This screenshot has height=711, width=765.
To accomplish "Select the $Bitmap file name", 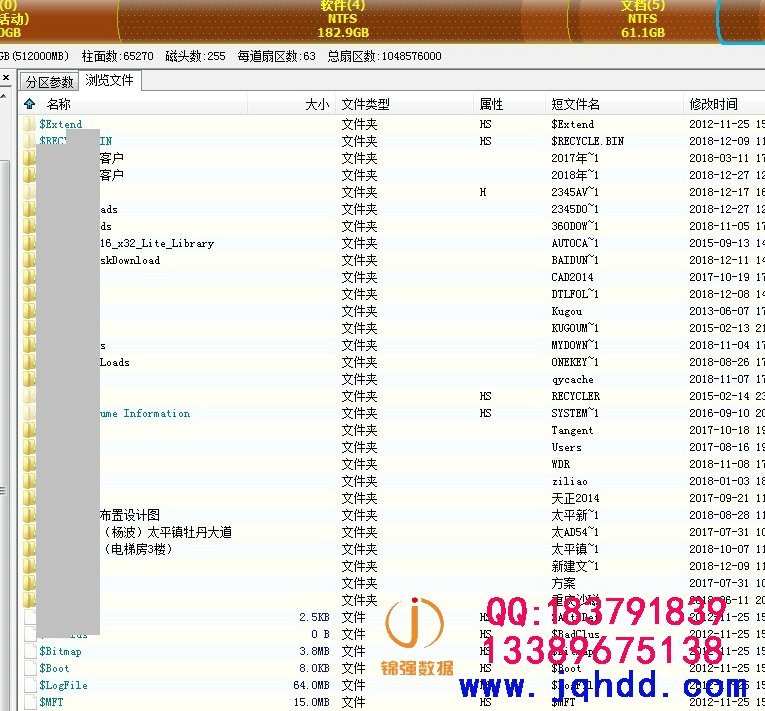I will pyautogui.click(x=60, y=651).
